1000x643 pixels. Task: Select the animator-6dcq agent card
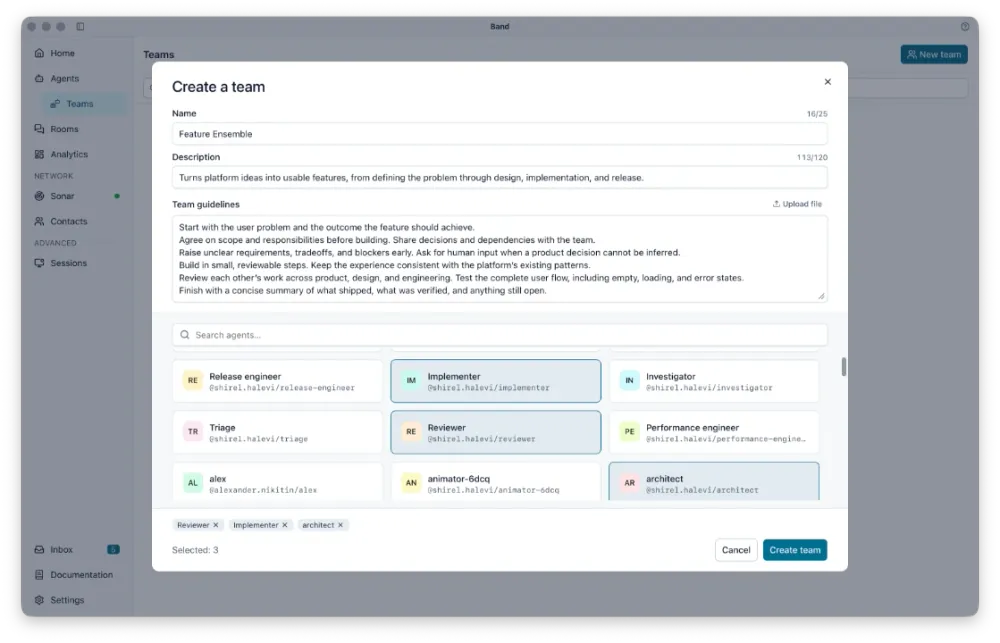[x=496, y=482]
